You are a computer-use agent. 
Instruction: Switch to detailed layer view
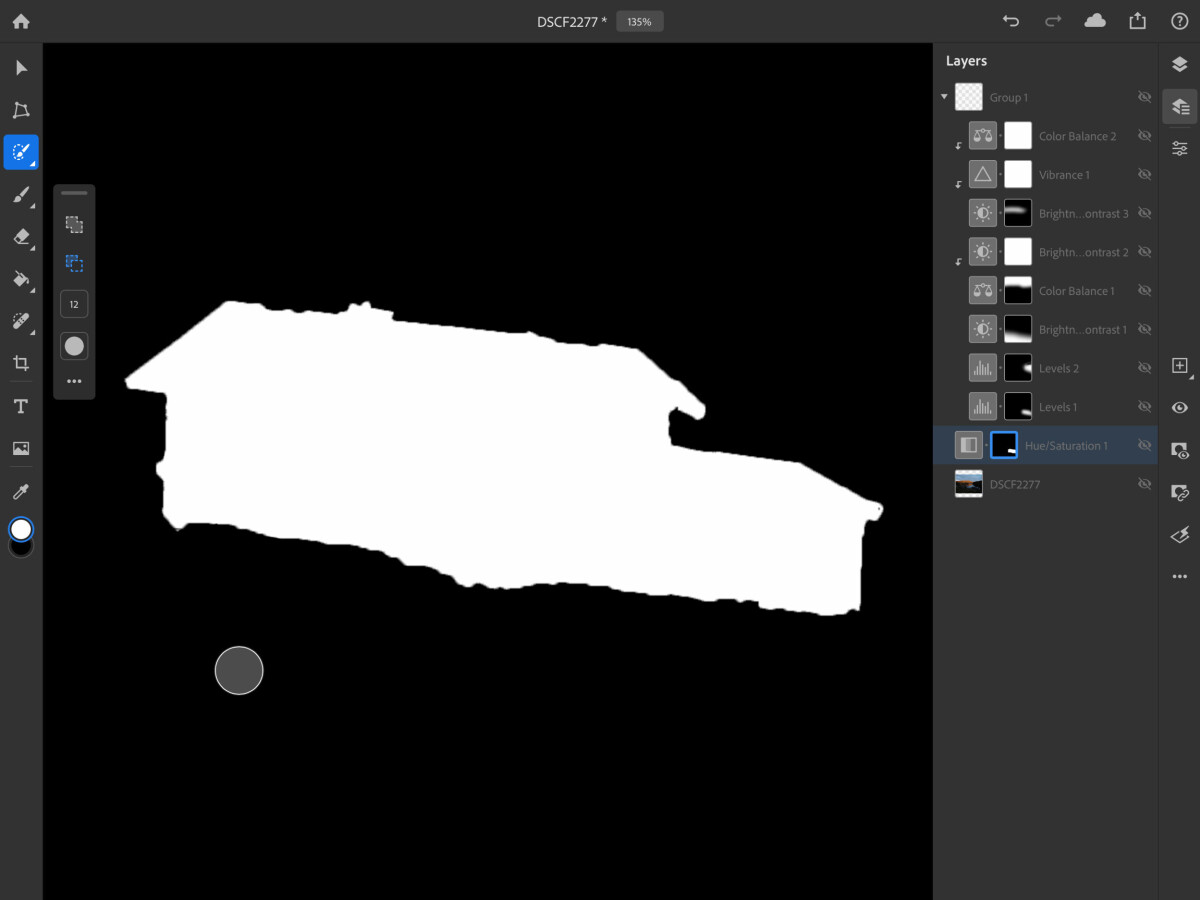click(x=1180, y=106)
